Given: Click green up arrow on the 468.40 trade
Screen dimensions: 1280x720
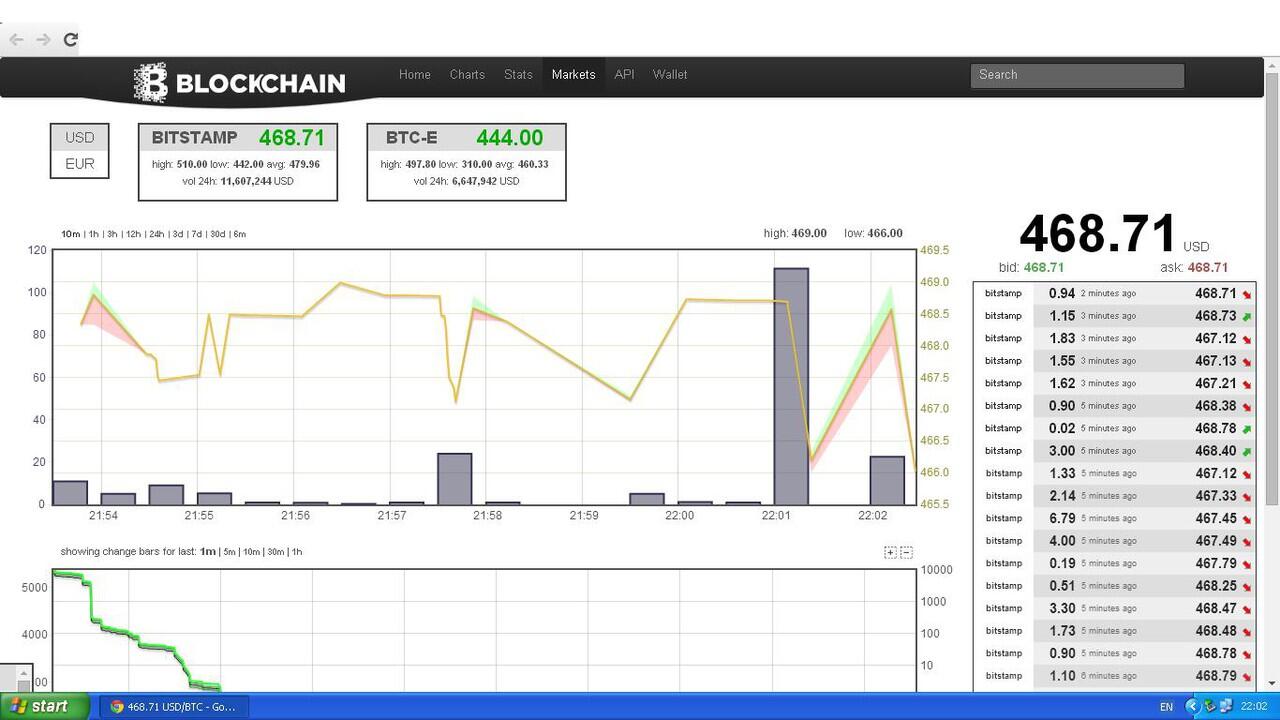Looking at the screenshot, I should point(1247,451).
